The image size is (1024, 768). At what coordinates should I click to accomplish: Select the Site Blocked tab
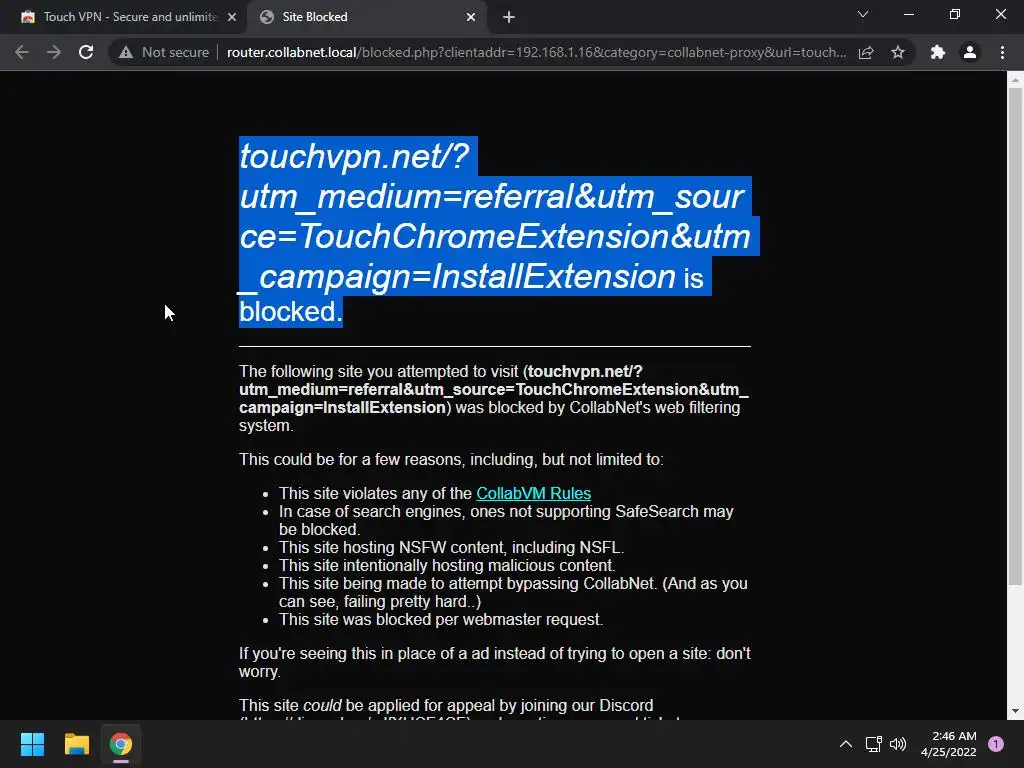tap(366, 17)
